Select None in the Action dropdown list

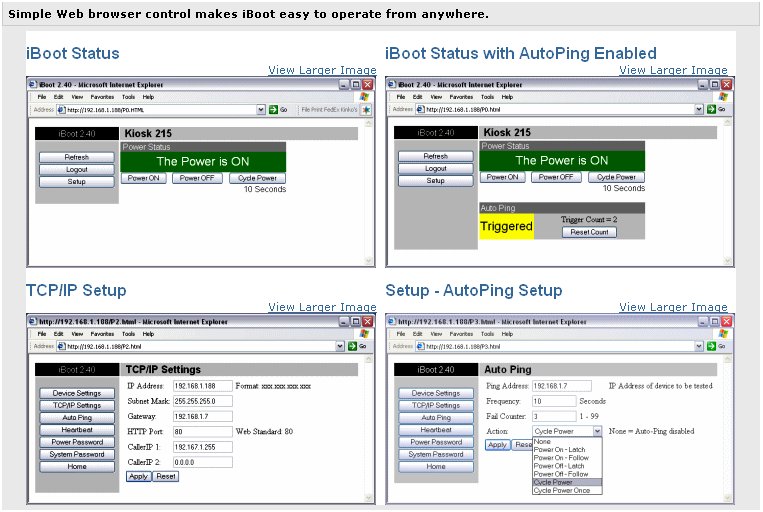[567, 441]
